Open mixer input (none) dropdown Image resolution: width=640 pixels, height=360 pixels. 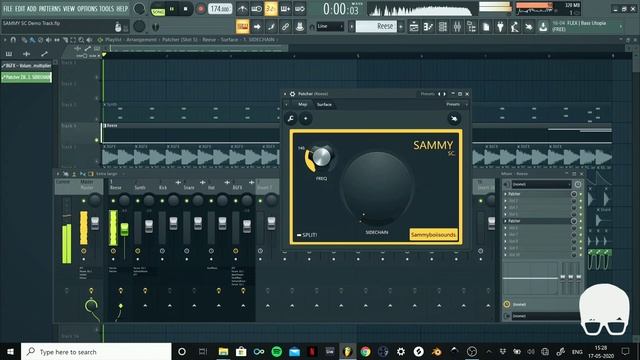tap(541, 184)
